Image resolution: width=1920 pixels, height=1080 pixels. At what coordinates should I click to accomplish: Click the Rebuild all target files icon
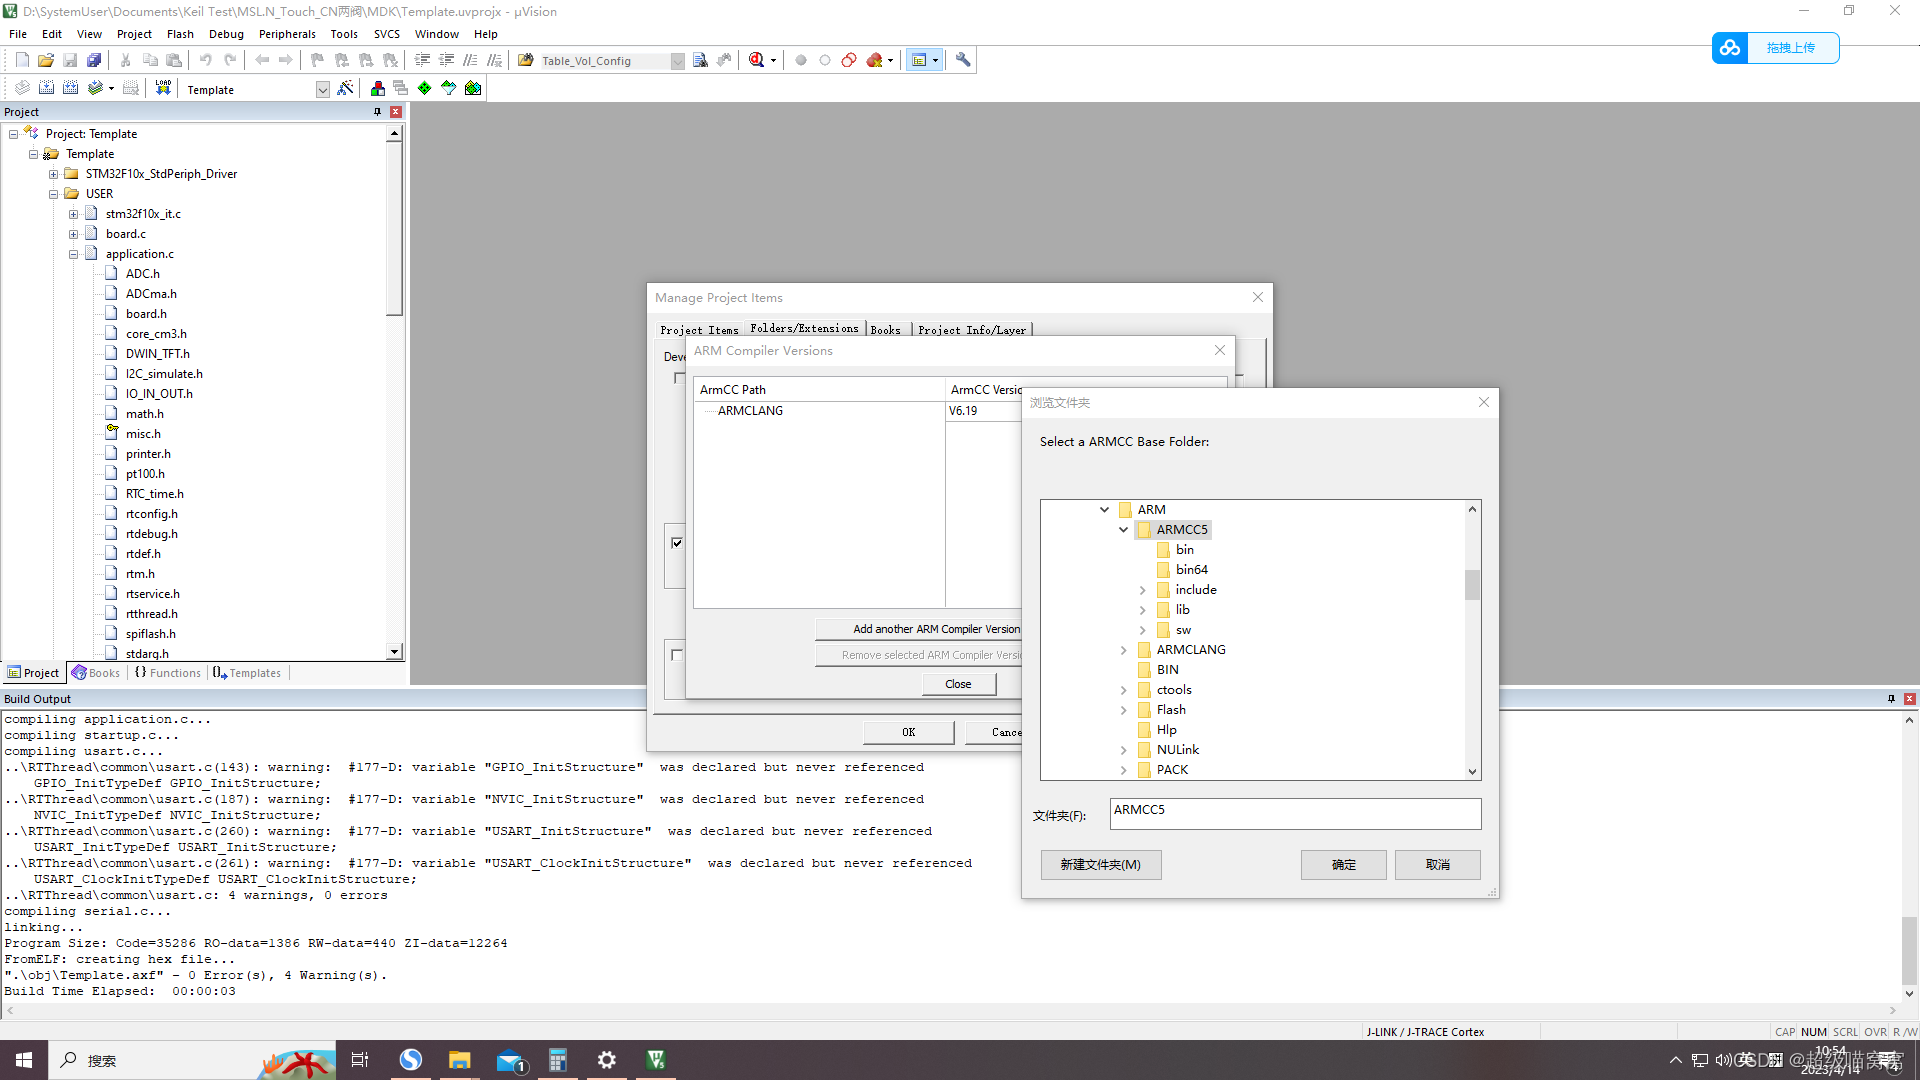tap(70, 88)
